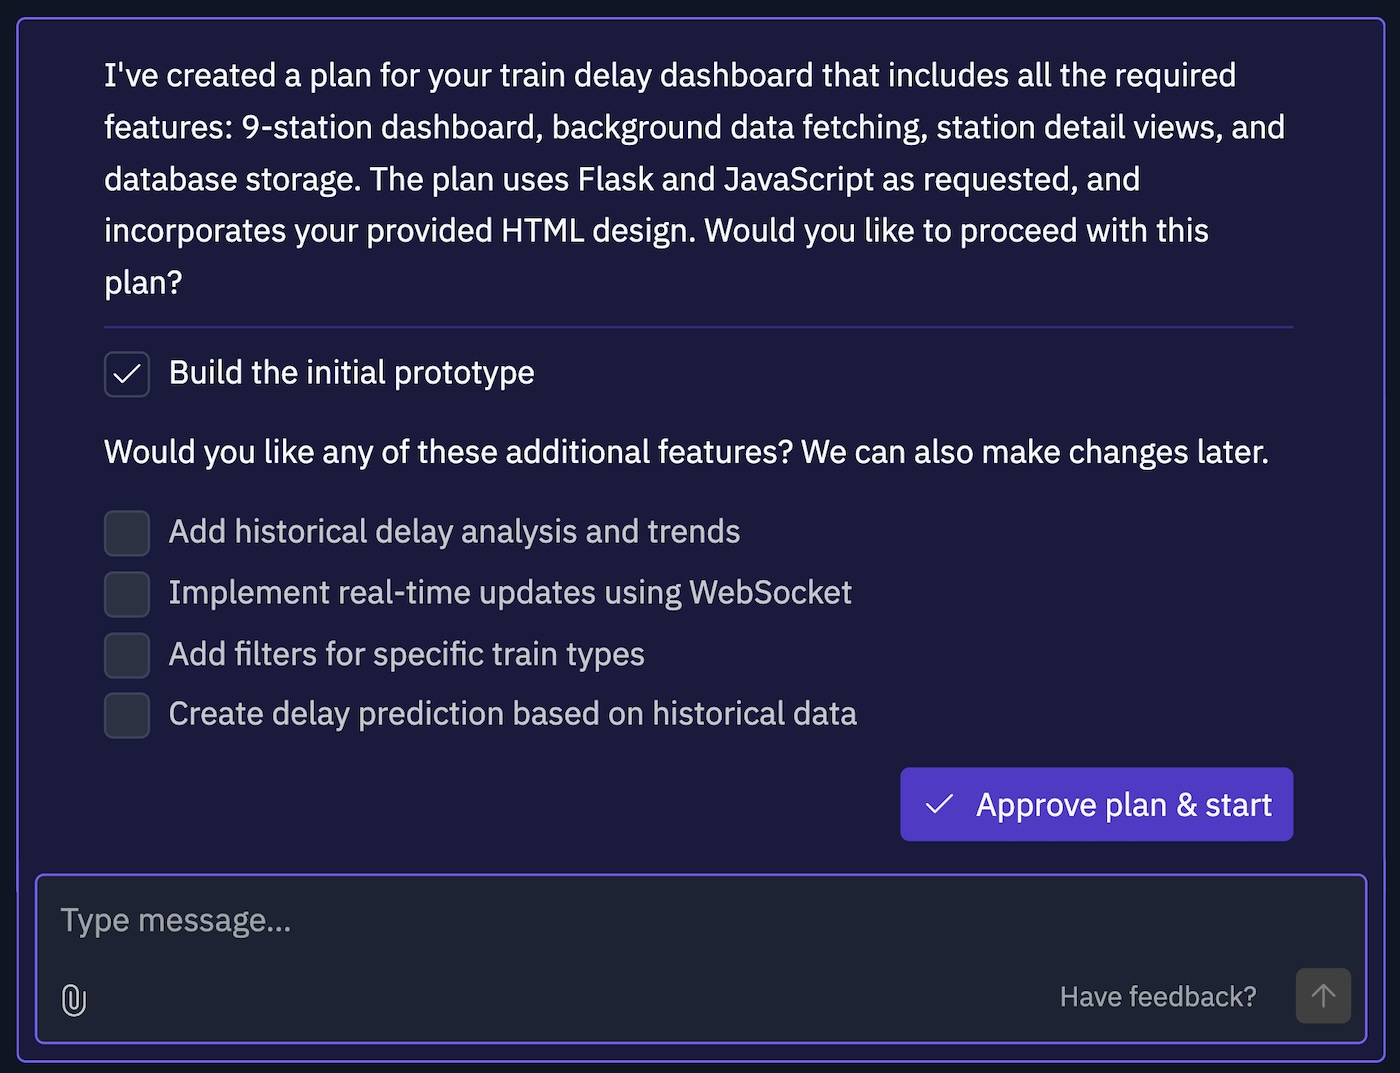The image size is (1400, 1073).
Task: Click the 'Add historical delay analysis and trends' label
Action: click(454, 532)
